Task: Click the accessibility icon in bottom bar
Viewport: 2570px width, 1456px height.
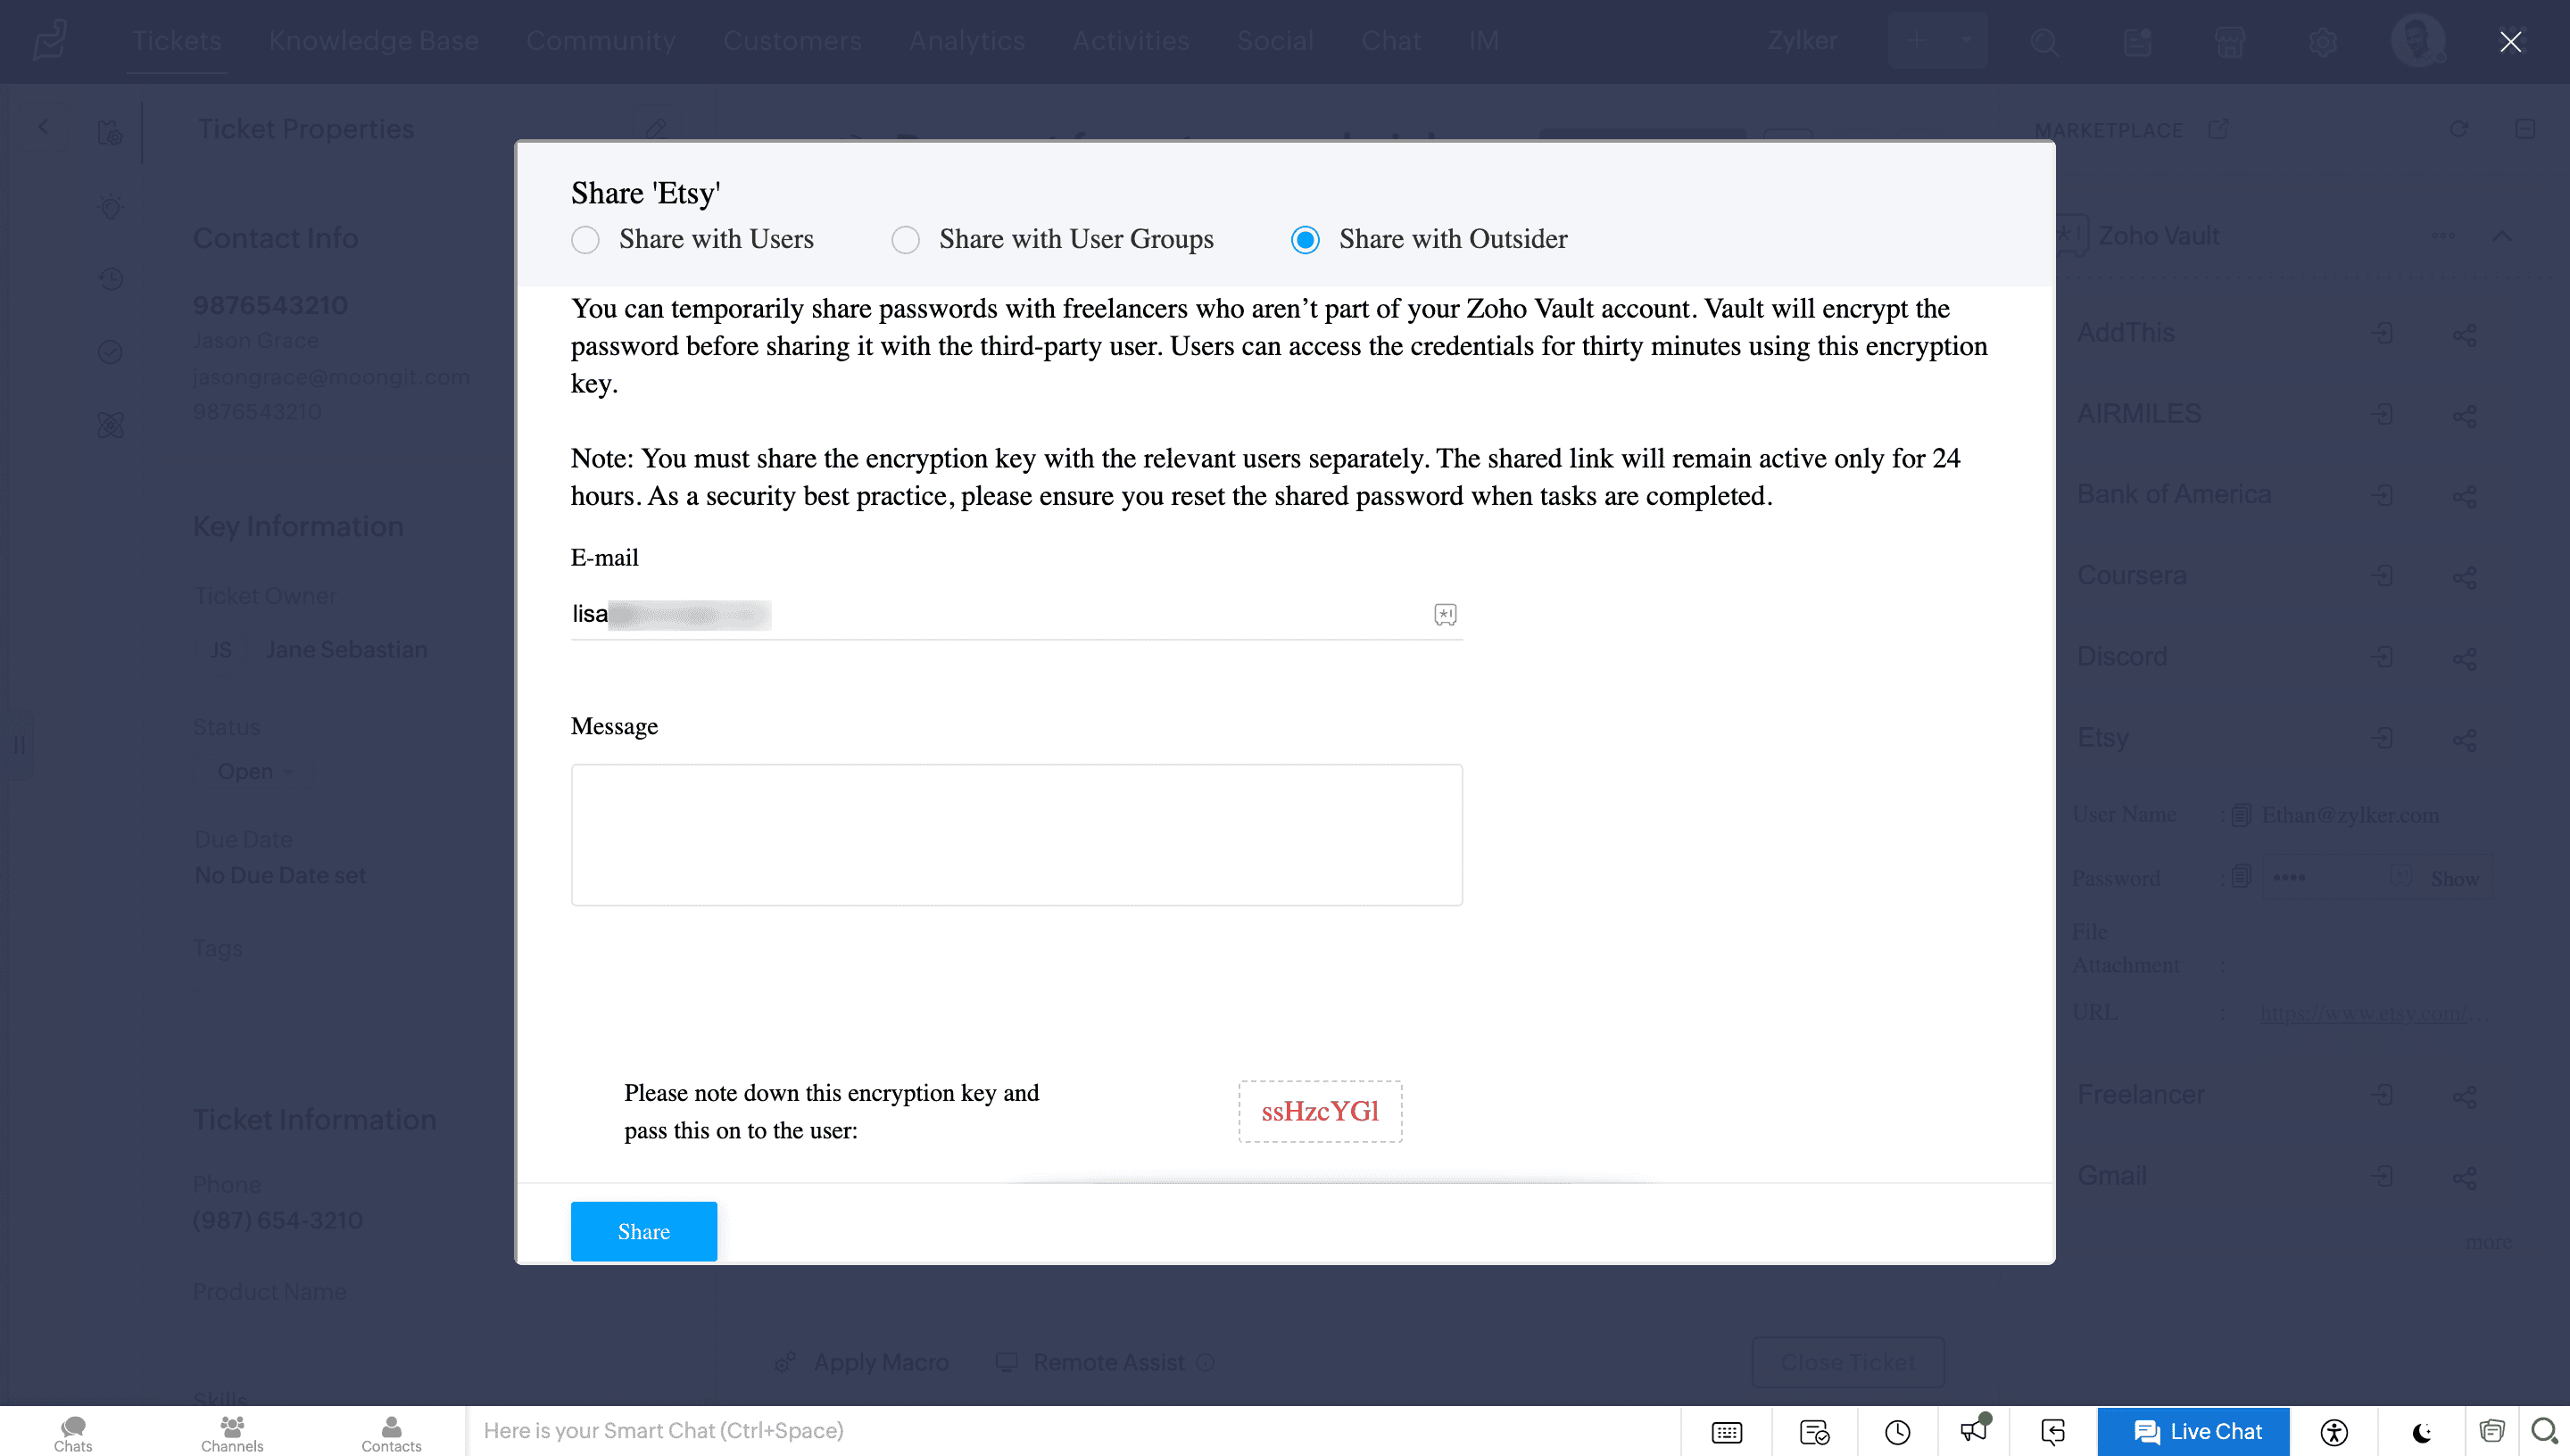Action: [x=2334, y=1432]
